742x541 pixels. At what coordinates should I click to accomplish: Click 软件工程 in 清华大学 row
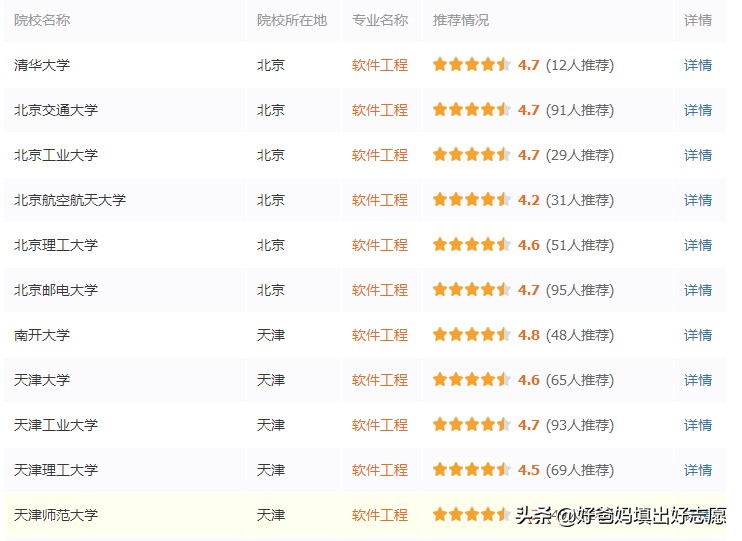tap(380, 65)
